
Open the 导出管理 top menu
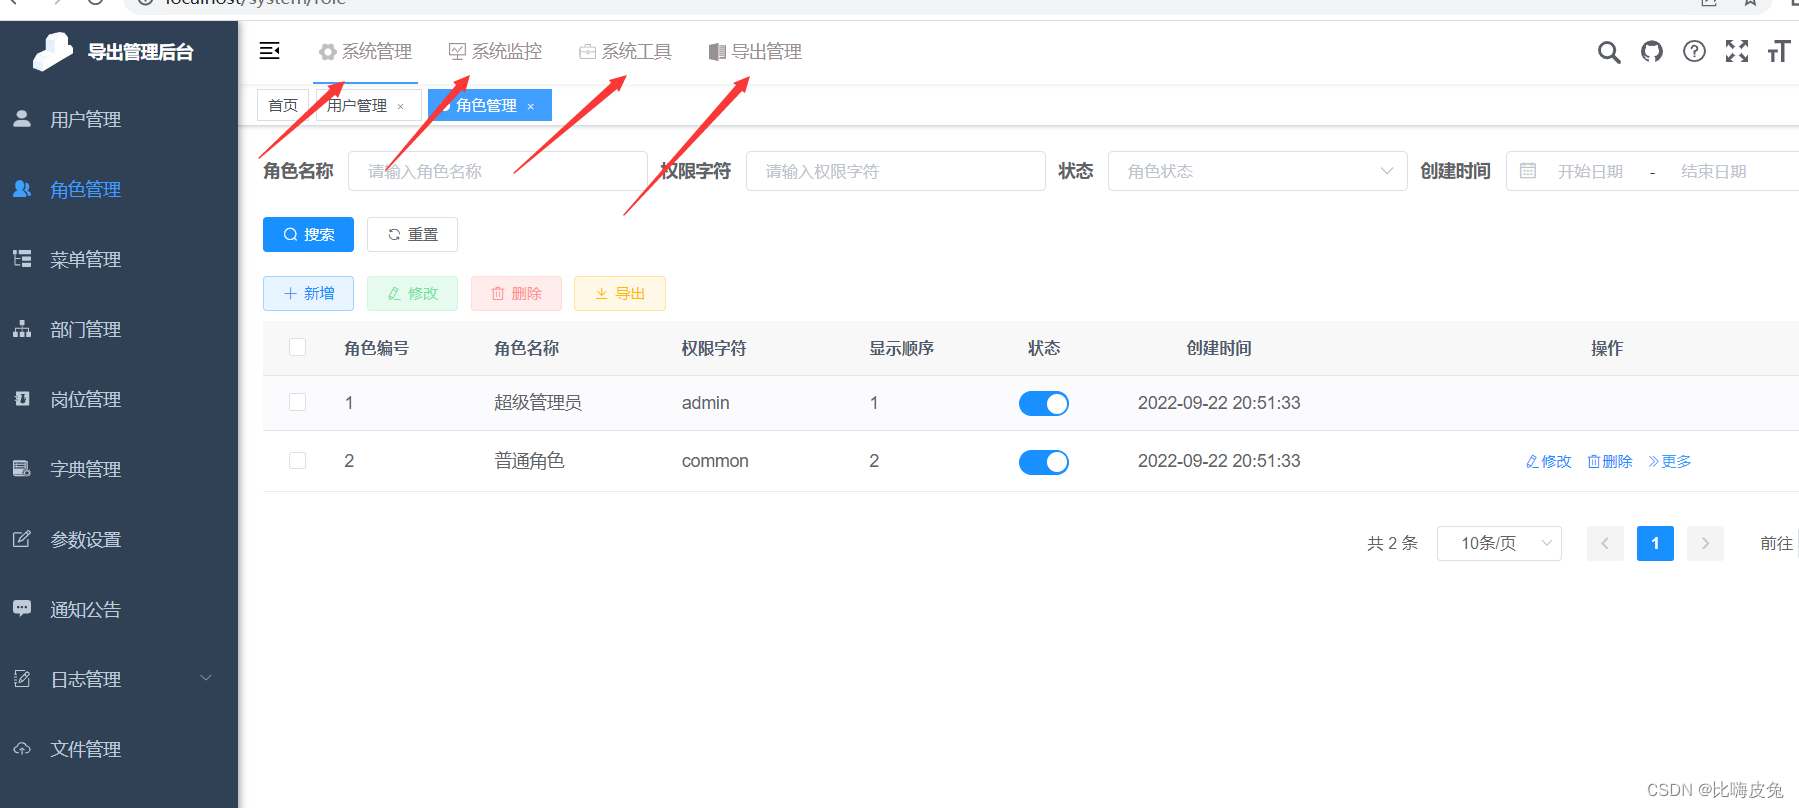pyautogui.click(x=755, y=51)
